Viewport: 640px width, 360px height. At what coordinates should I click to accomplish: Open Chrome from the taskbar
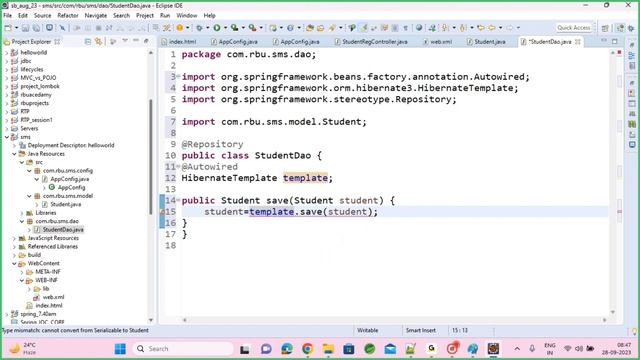coord(307,349)
